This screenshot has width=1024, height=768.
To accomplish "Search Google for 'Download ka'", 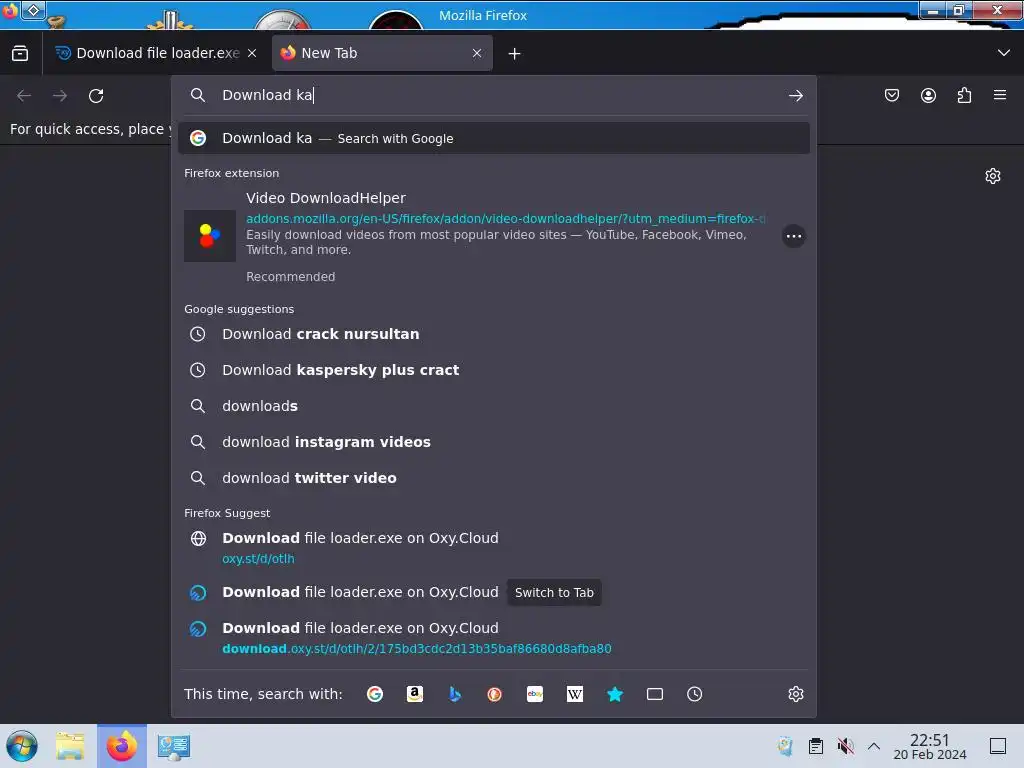I will [x=494, y=138].
